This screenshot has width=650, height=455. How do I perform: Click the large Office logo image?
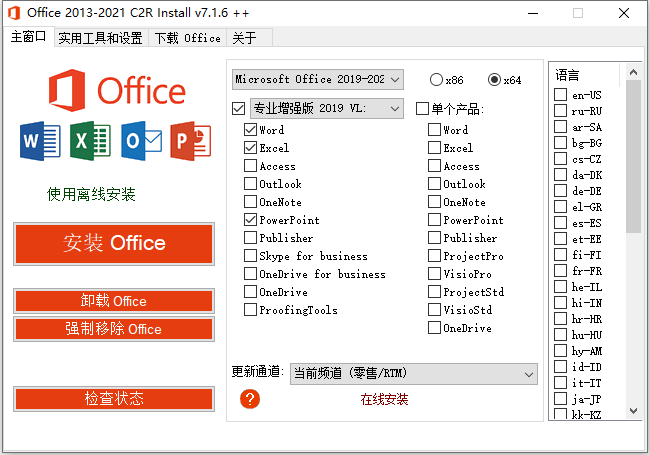pyautogui.click(x=115, y=90)
